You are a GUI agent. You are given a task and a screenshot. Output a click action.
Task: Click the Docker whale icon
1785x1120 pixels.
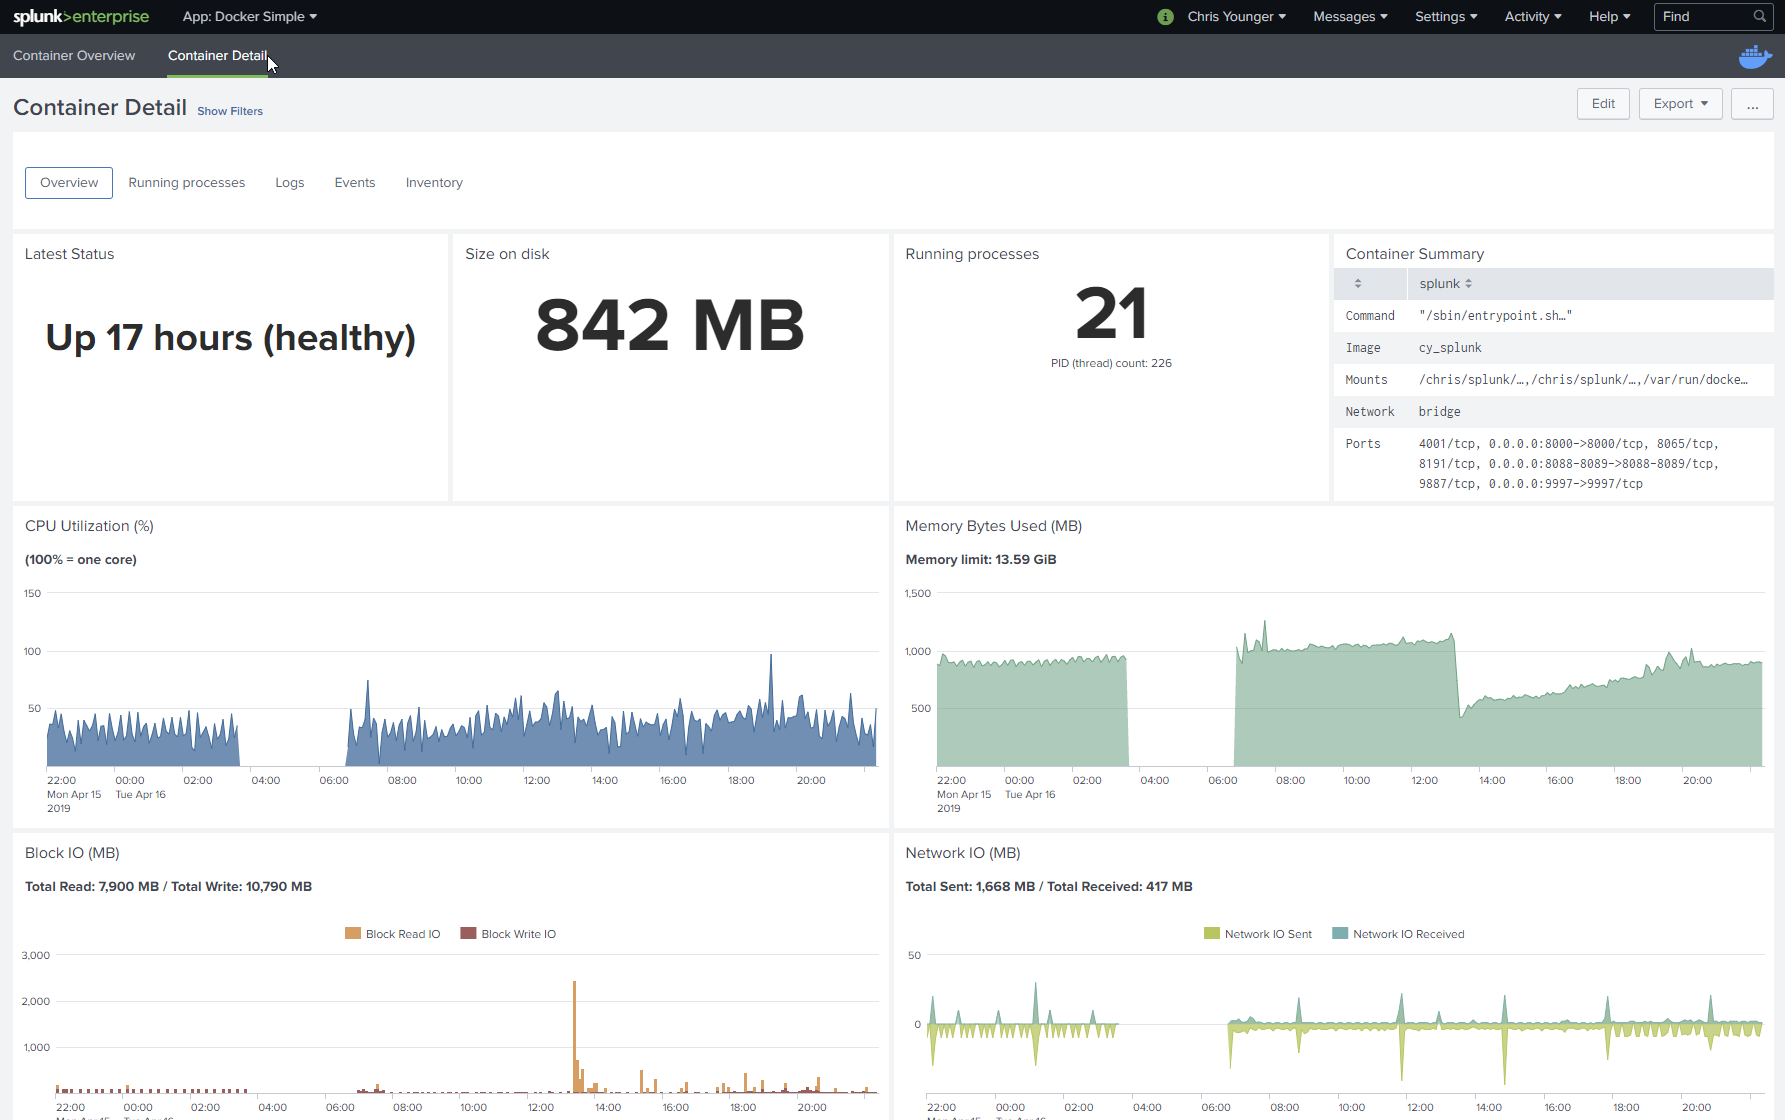[1755, 57]
